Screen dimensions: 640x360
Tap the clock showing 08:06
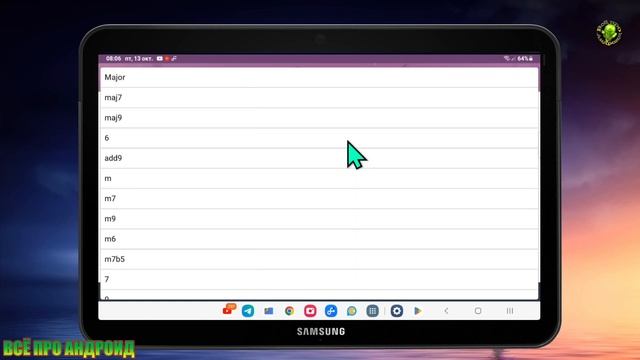tap(113, 59)
